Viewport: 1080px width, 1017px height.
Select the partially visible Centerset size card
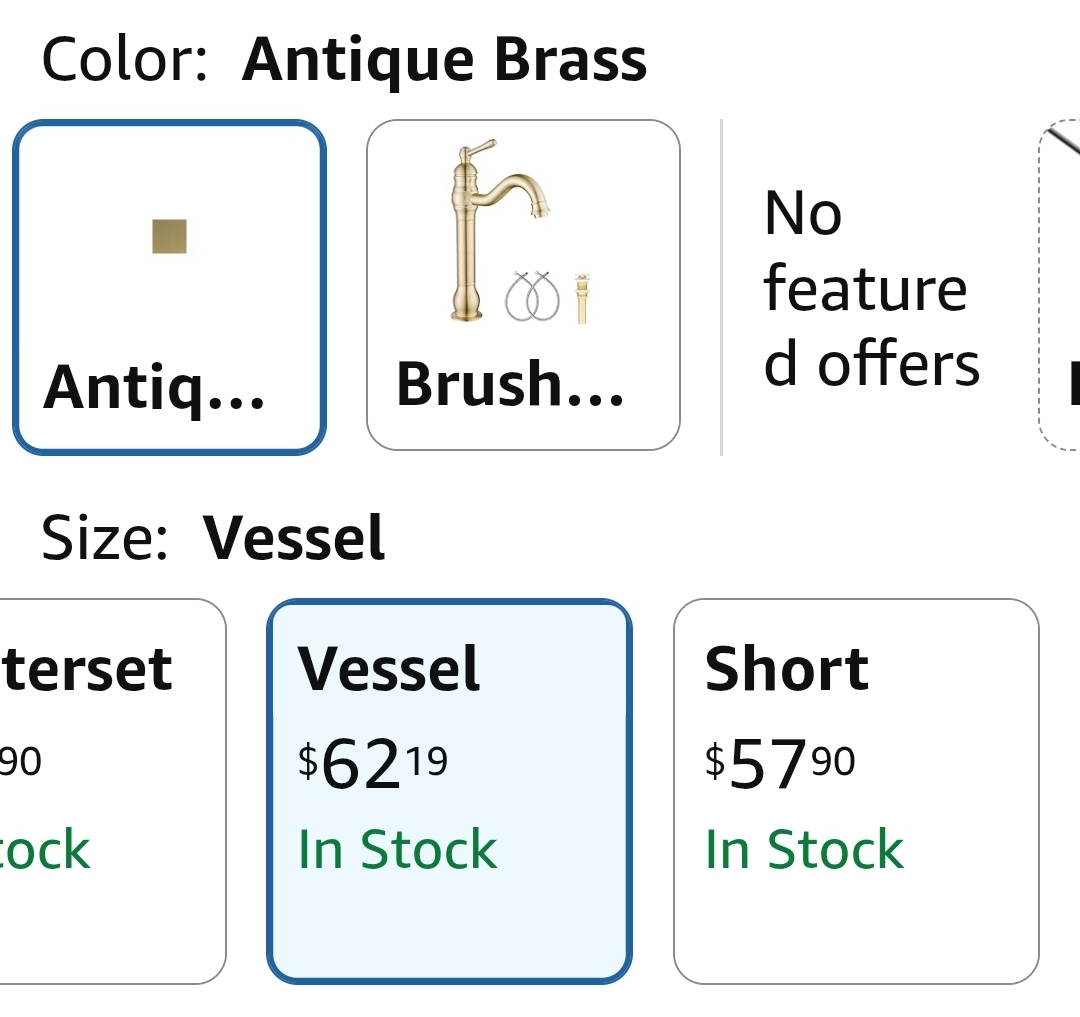pos(113,791)
